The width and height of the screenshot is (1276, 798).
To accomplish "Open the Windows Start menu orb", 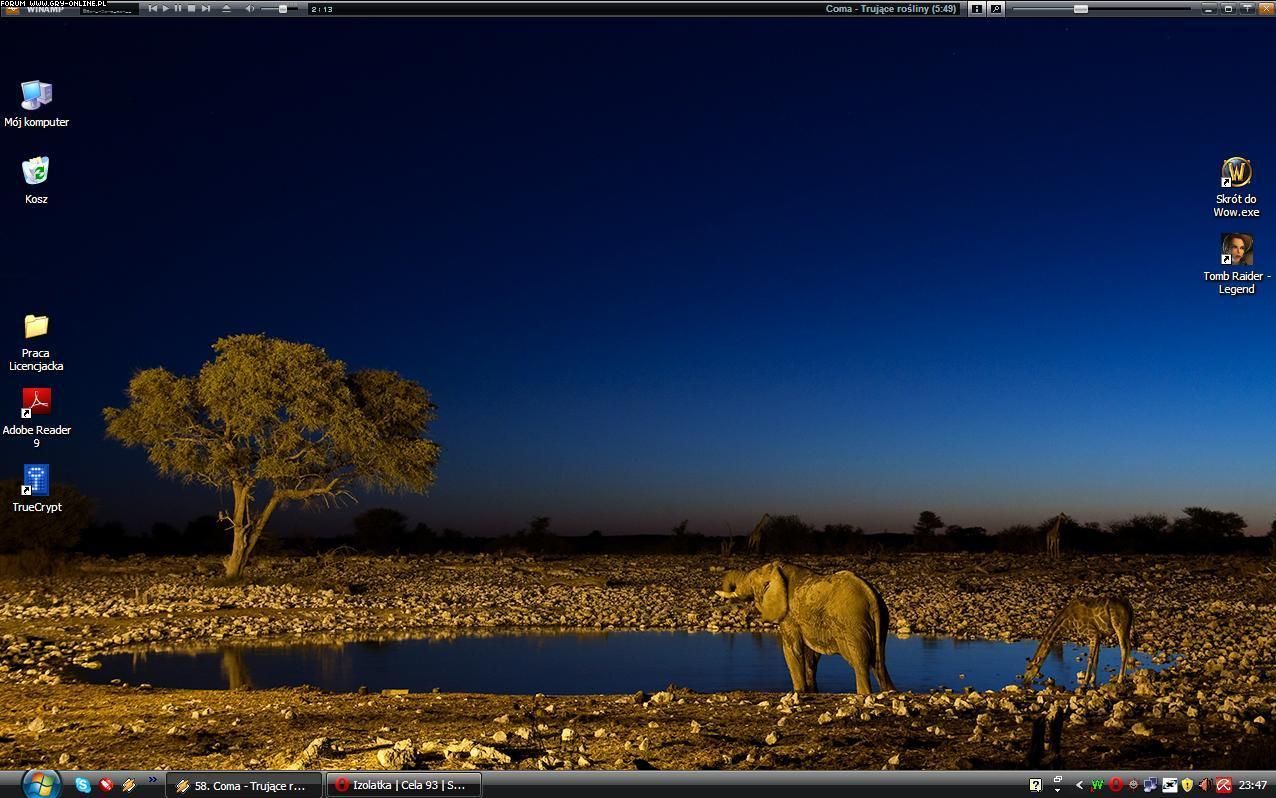I will [x=40, y=783].
